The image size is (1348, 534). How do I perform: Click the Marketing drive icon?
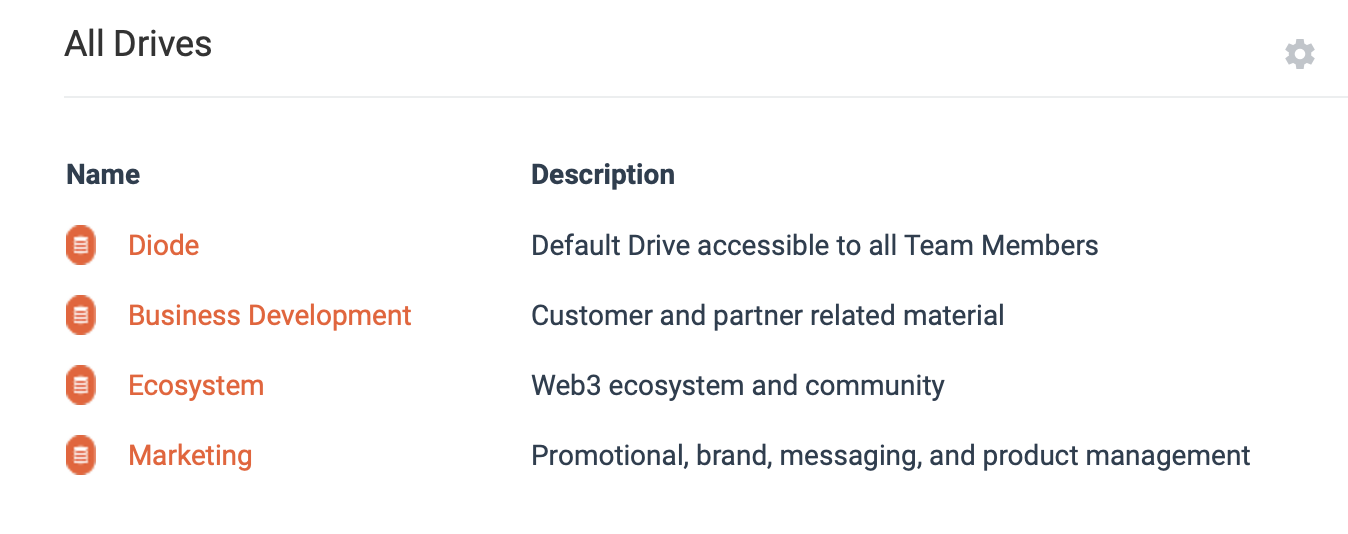pyautogui.click(x=81, y=456)
